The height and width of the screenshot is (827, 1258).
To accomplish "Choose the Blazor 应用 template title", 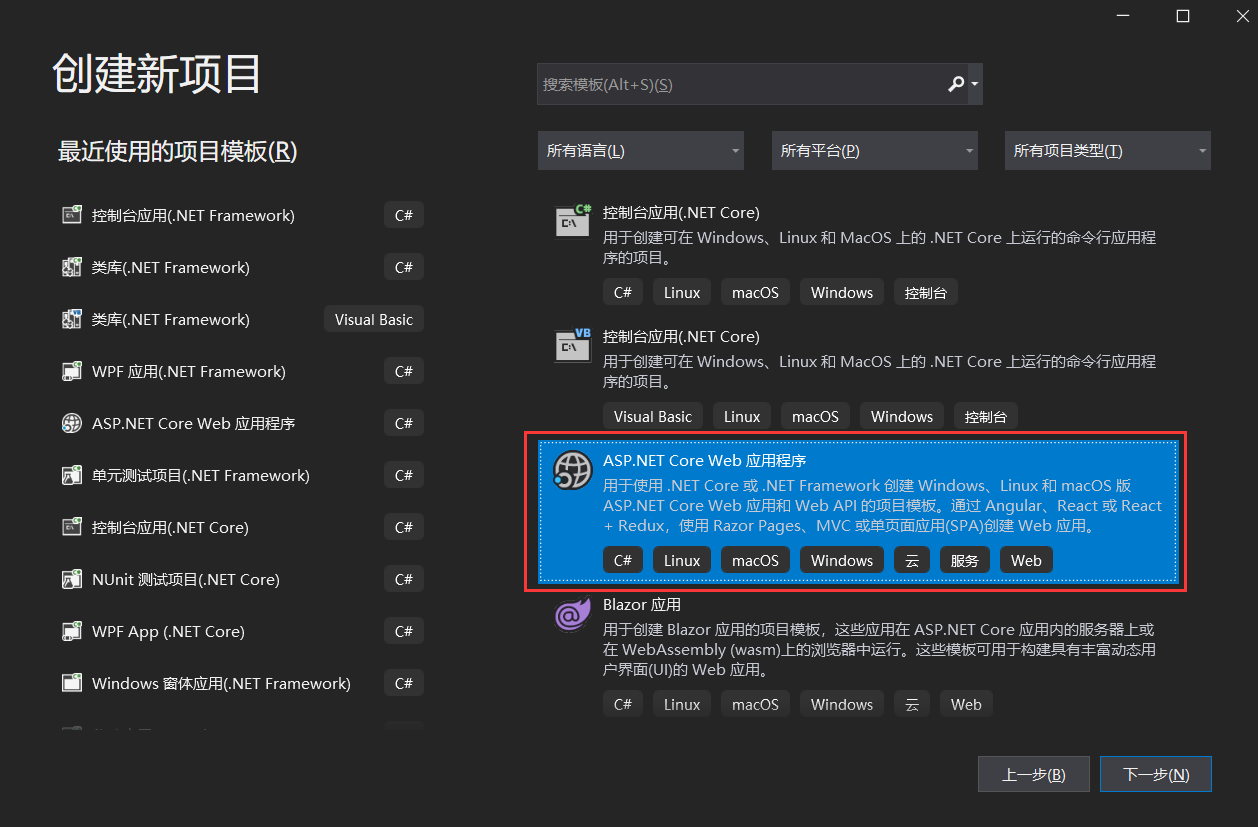I will pyautogui.click(x=642, y=604).
